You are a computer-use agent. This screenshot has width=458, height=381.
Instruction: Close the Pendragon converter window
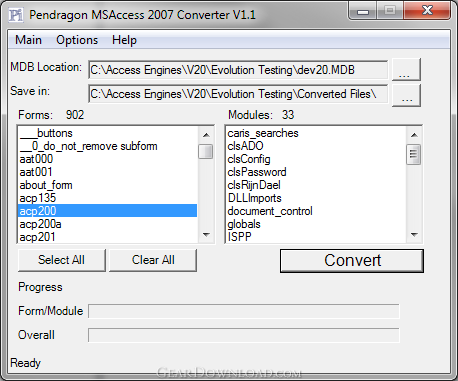point(427,11)
